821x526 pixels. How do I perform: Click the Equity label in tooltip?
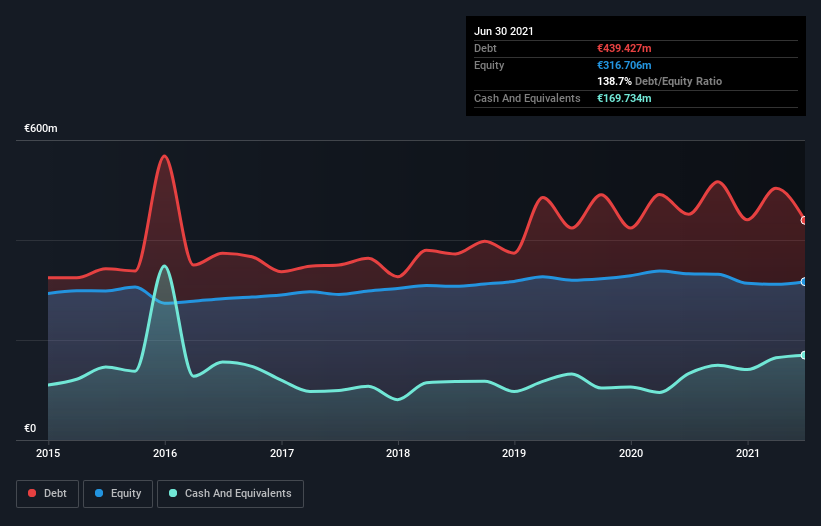click(x=489, y=65)
